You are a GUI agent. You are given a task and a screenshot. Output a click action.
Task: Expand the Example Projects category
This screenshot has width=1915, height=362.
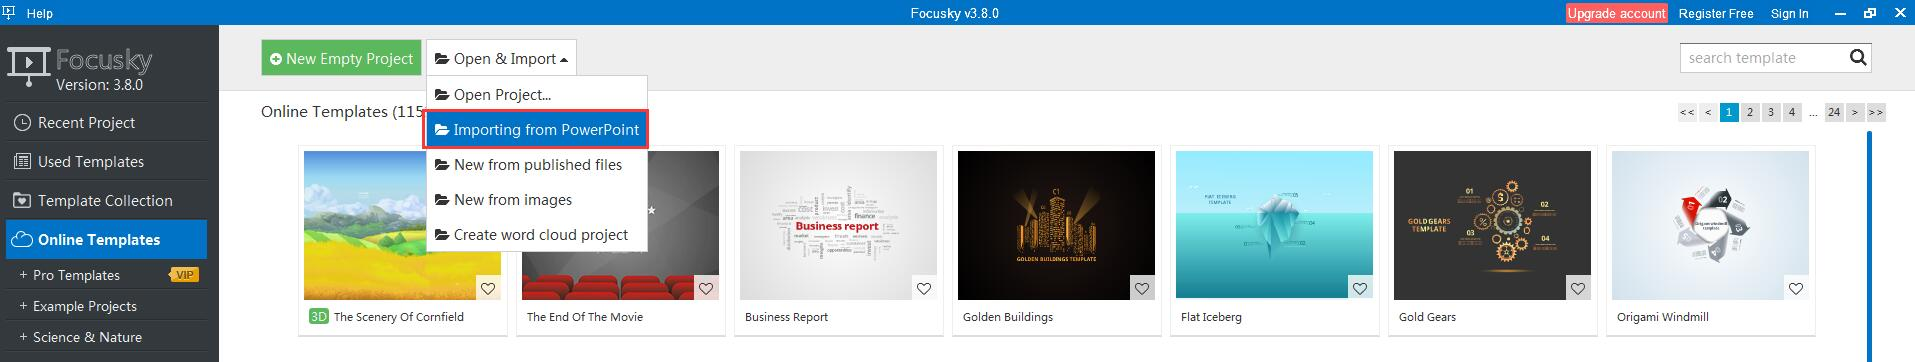(77, 306)
